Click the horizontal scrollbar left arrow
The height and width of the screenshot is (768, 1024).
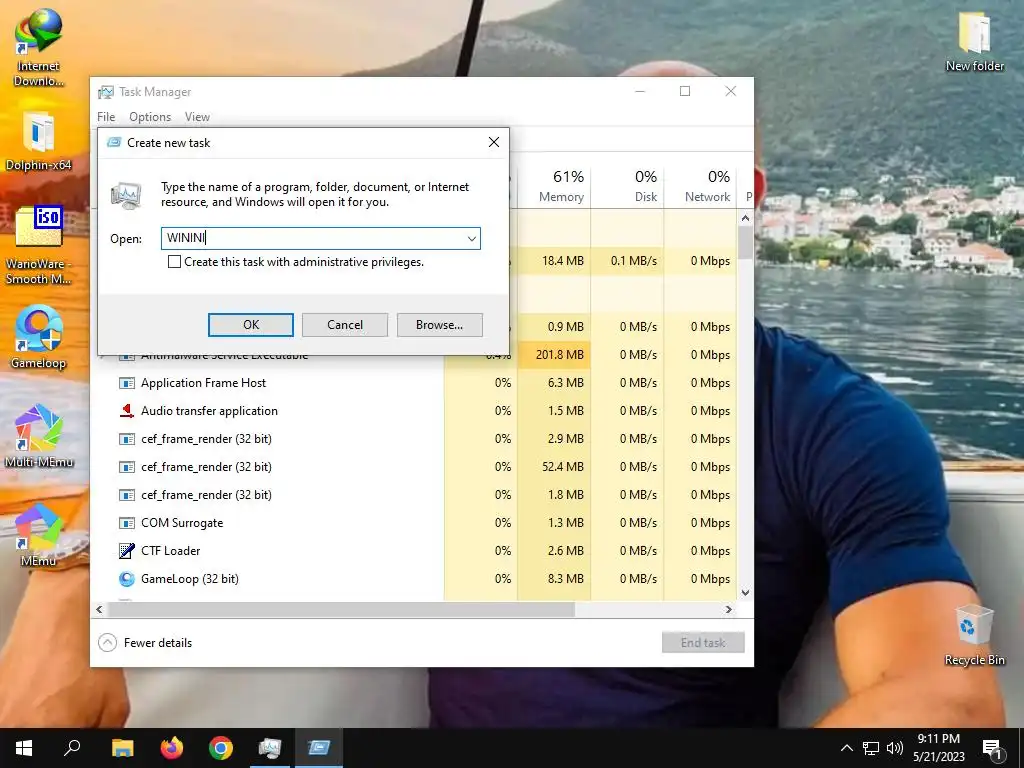pyautogui.click(x=99, y=609)
